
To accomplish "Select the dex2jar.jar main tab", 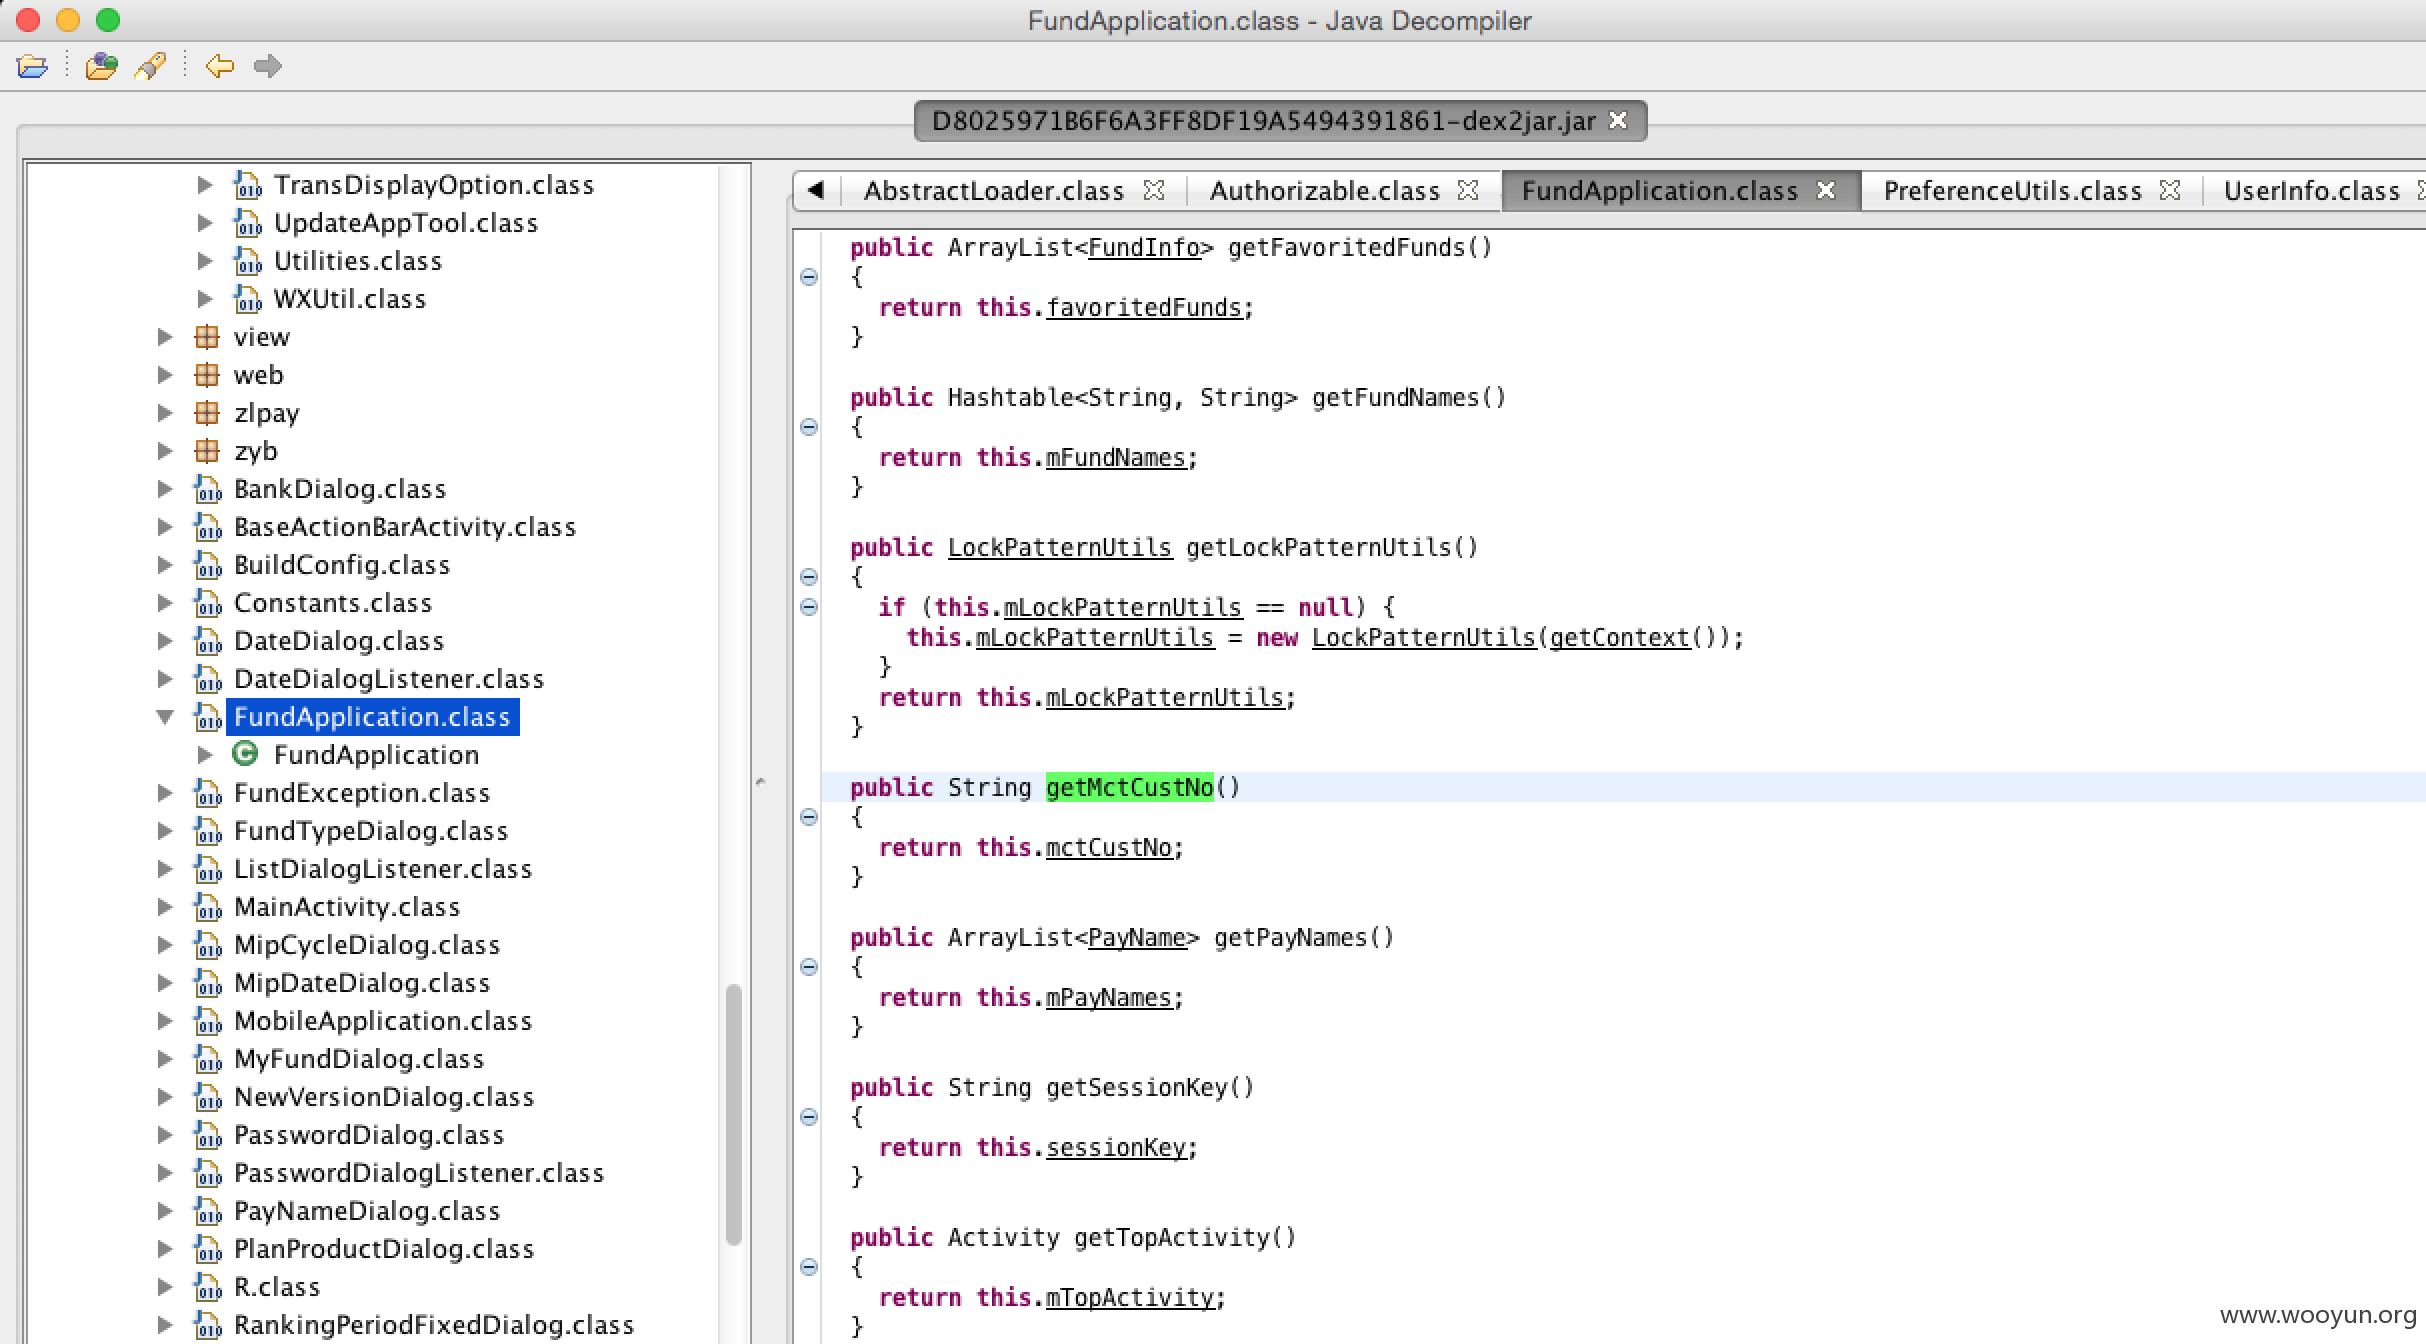I will click(1263, 121).
